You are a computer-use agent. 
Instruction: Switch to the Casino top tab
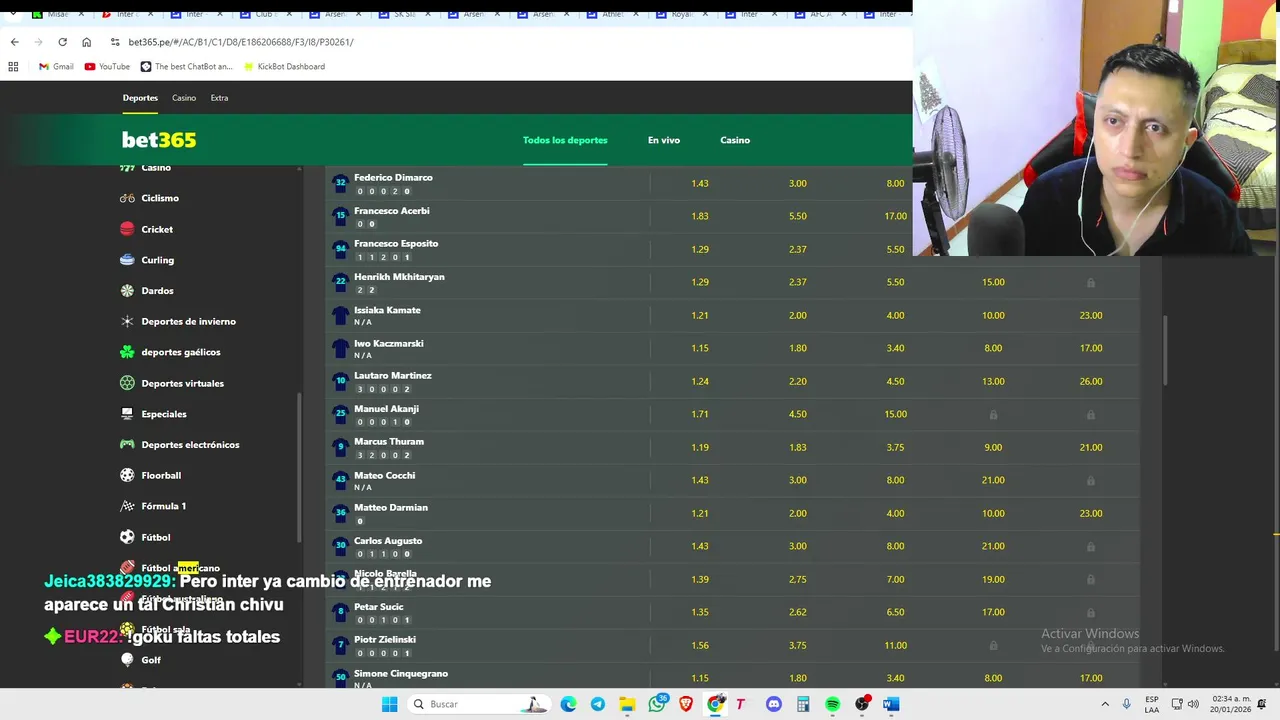click(184, 98)
